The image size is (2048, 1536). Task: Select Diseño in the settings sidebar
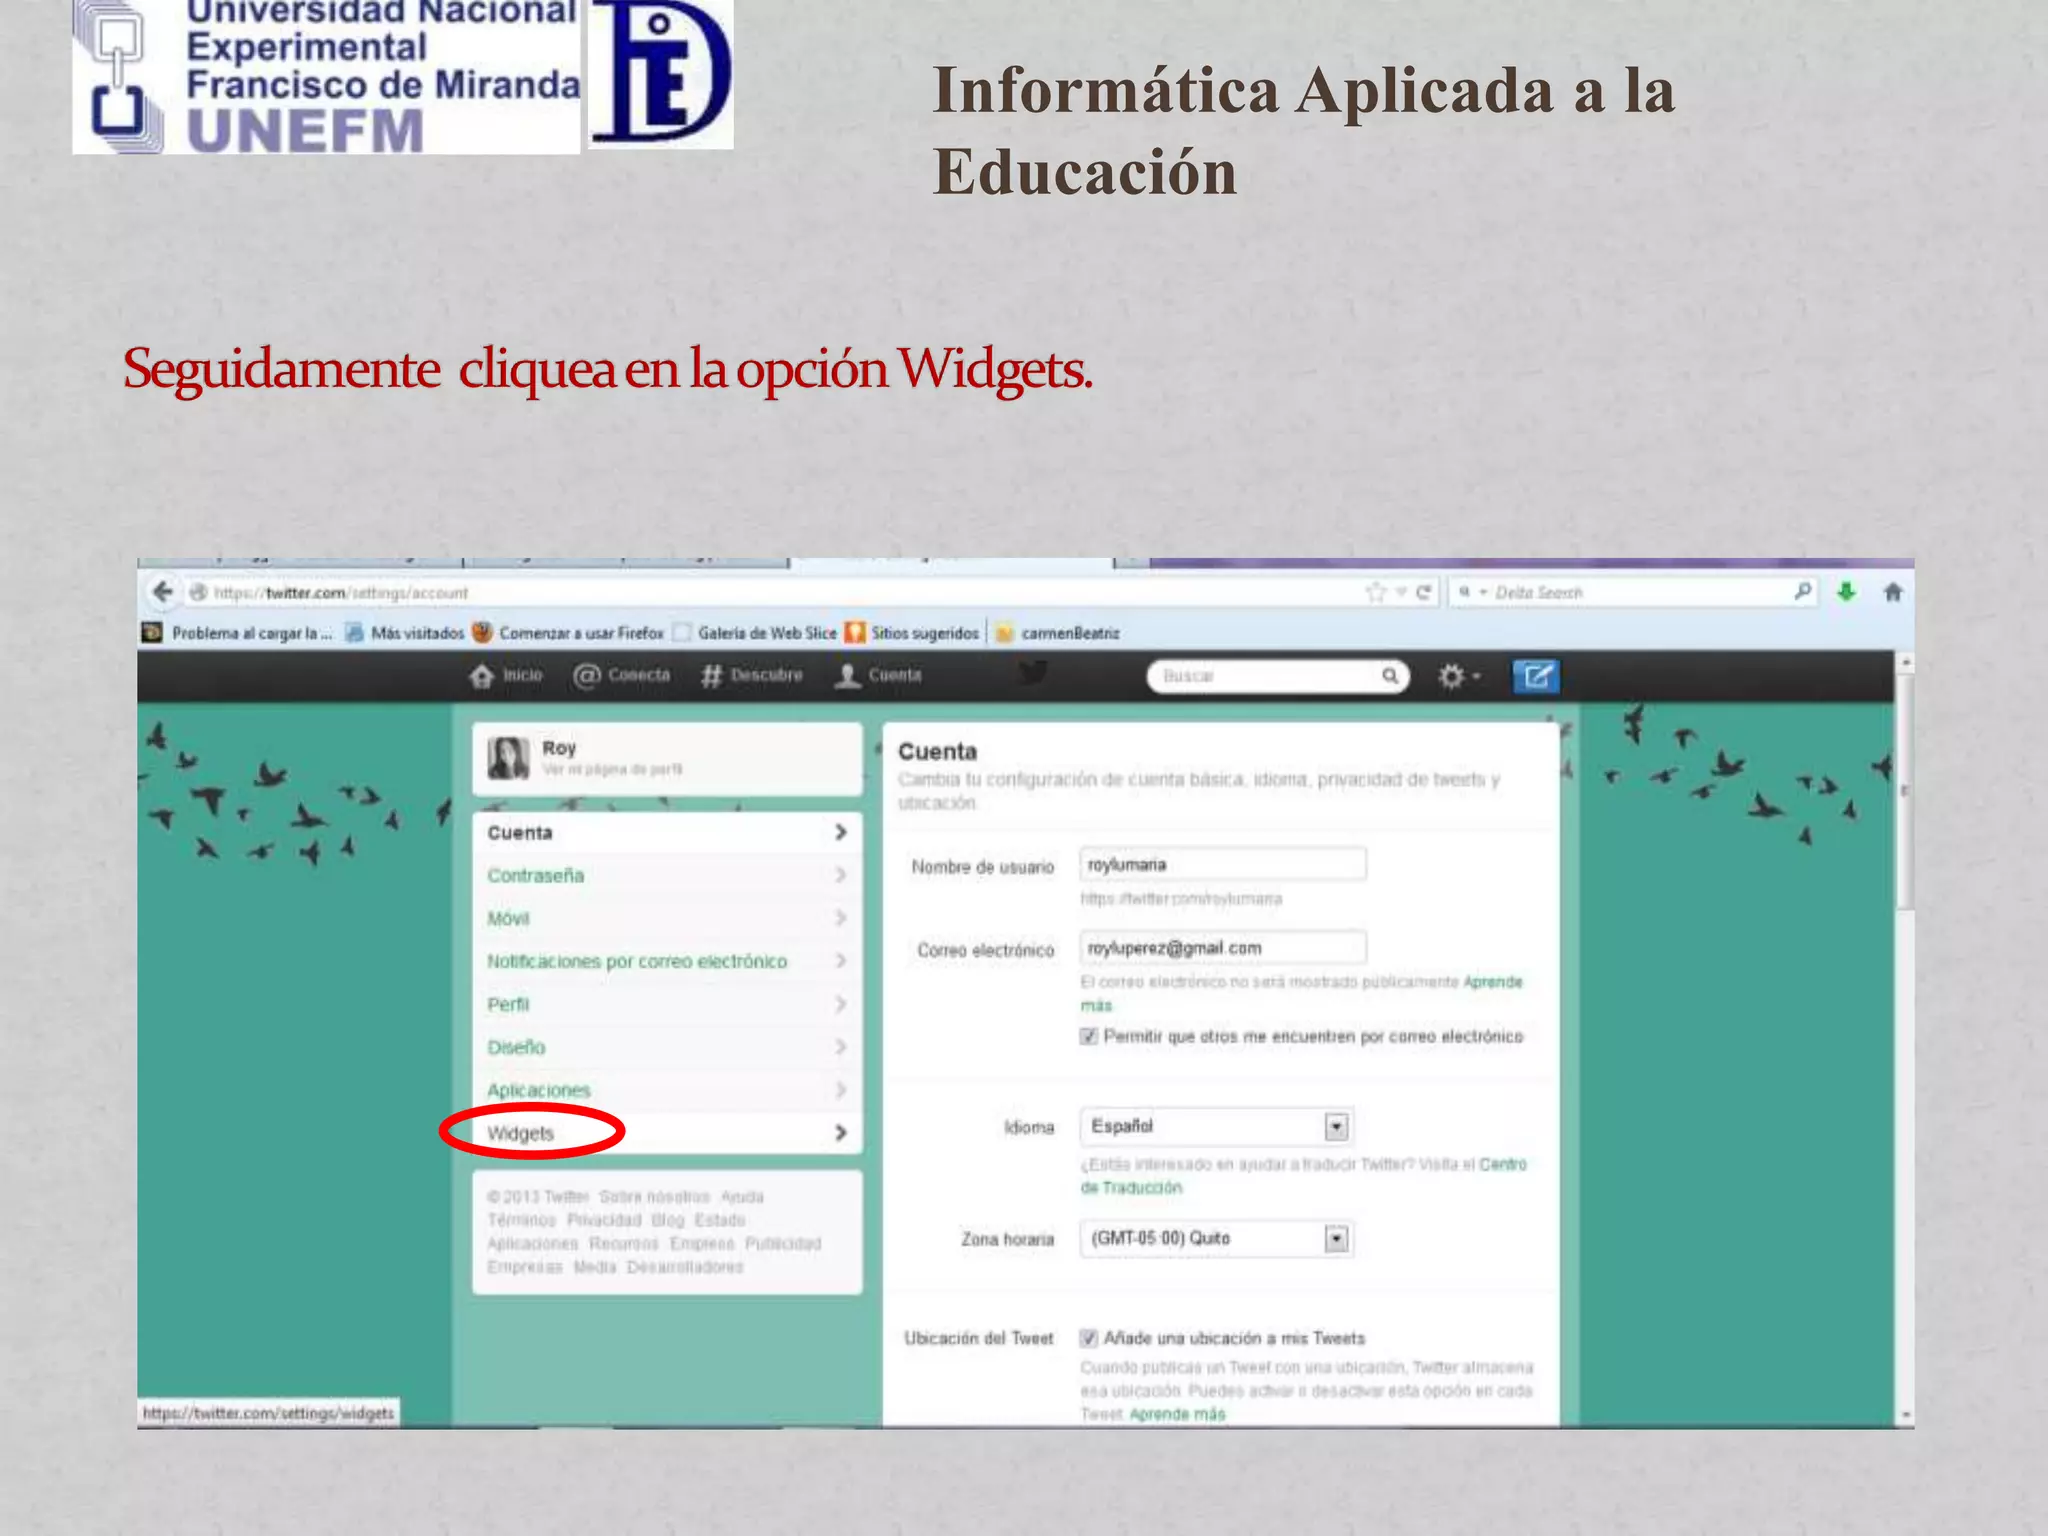point(667,1047)
